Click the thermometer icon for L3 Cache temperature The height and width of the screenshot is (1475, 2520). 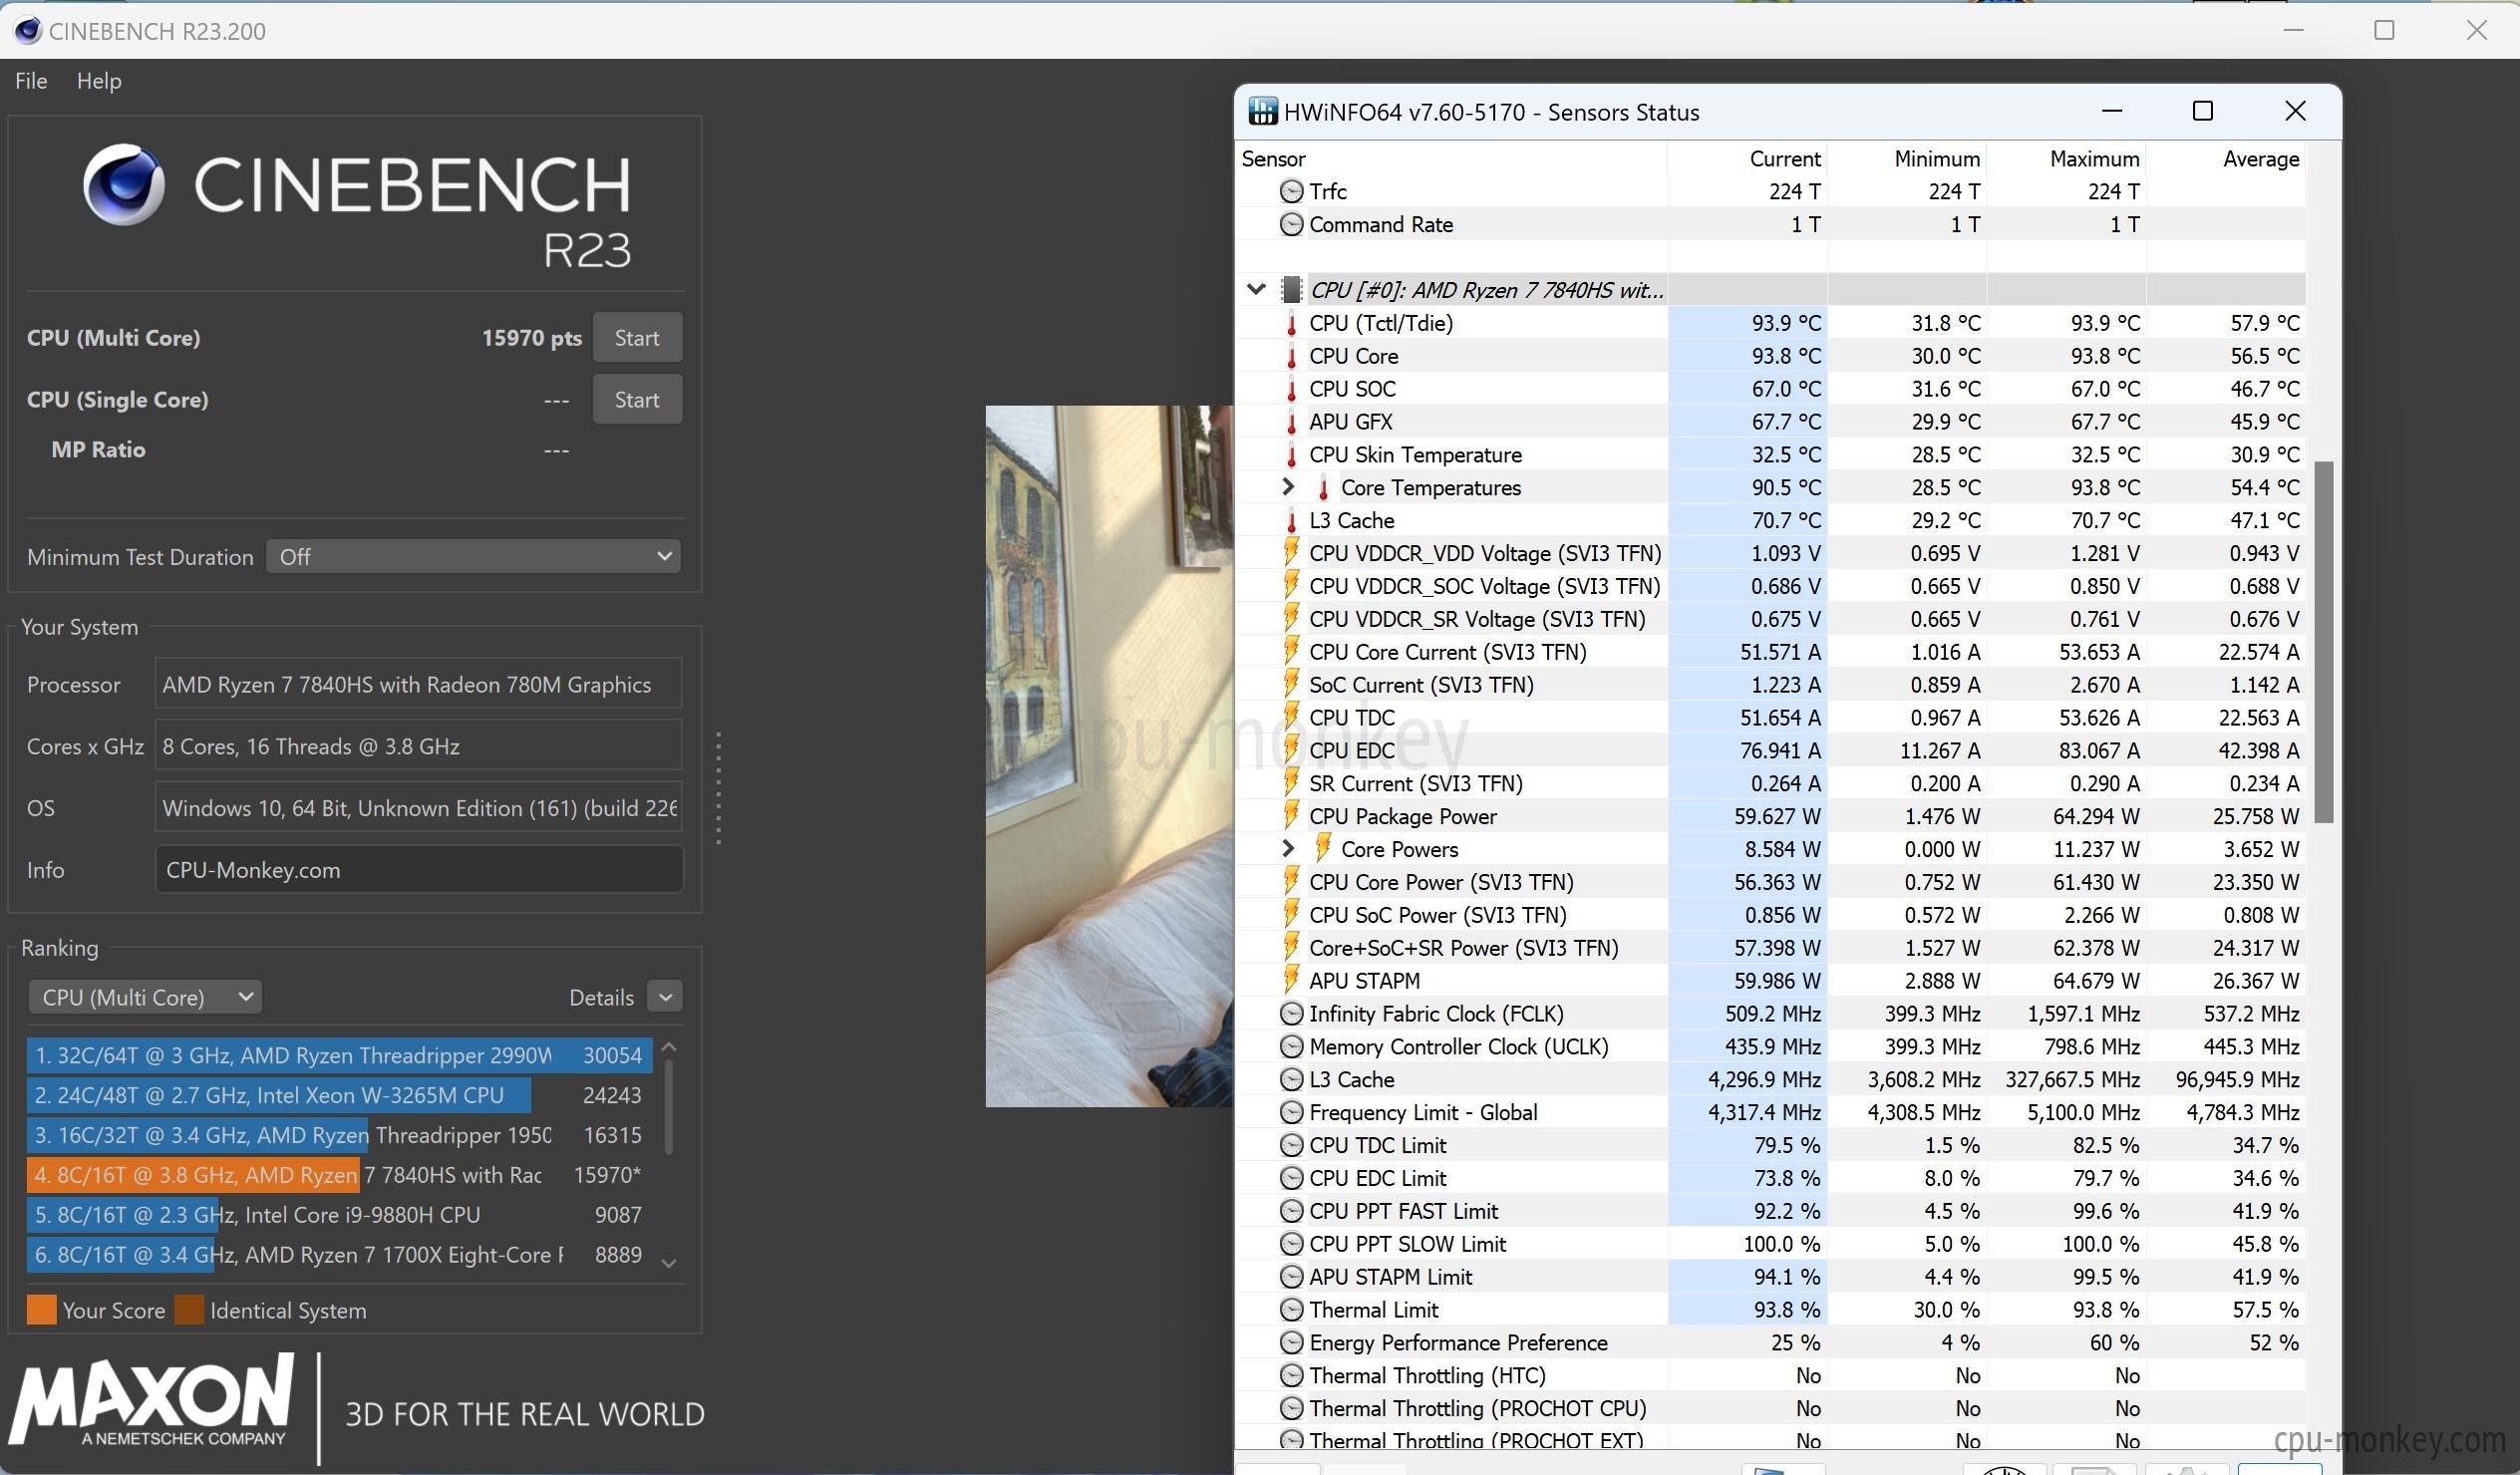1291,521
